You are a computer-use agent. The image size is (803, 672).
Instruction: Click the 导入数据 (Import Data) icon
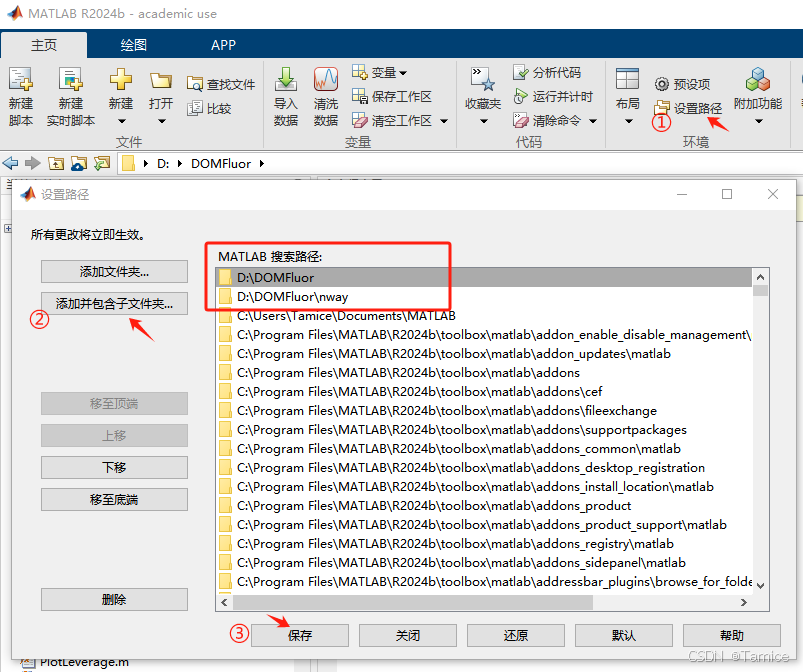286,80
